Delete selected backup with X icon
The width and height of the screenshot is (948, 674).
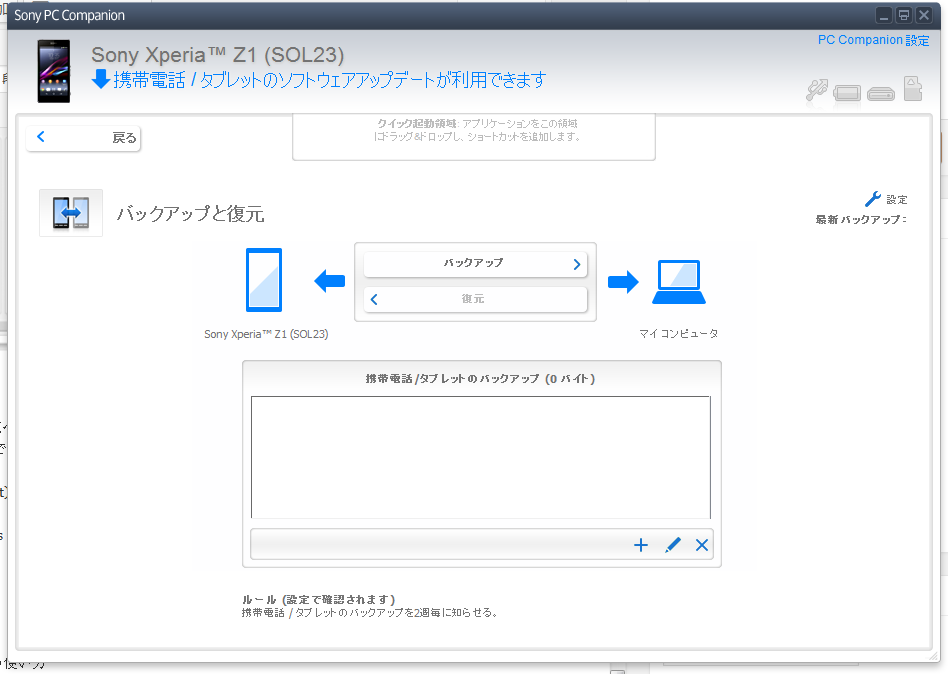tap(702, 545)
